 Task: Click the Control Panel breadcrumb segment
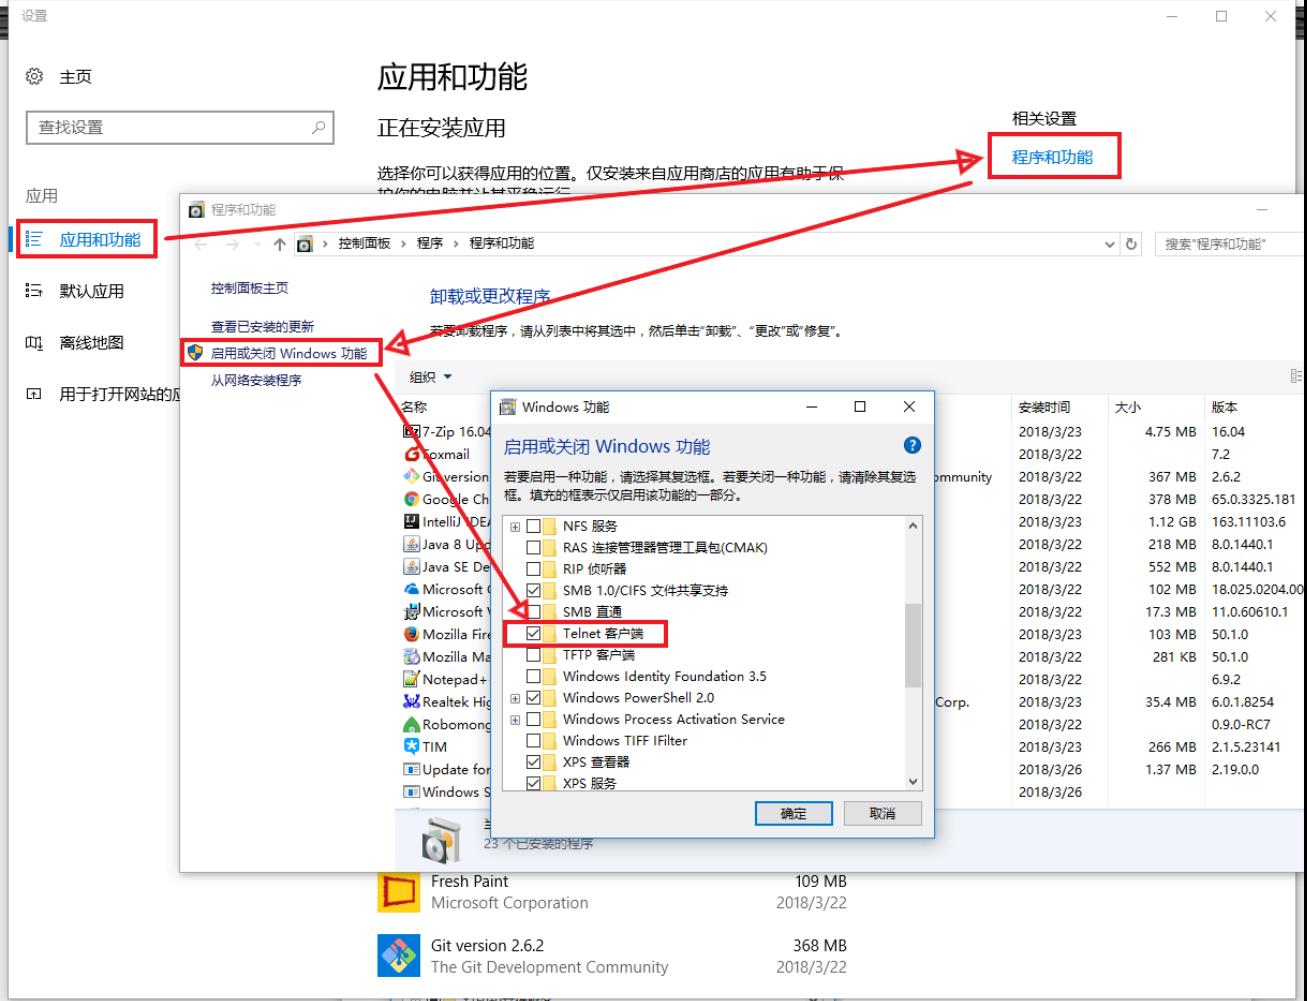364,243
